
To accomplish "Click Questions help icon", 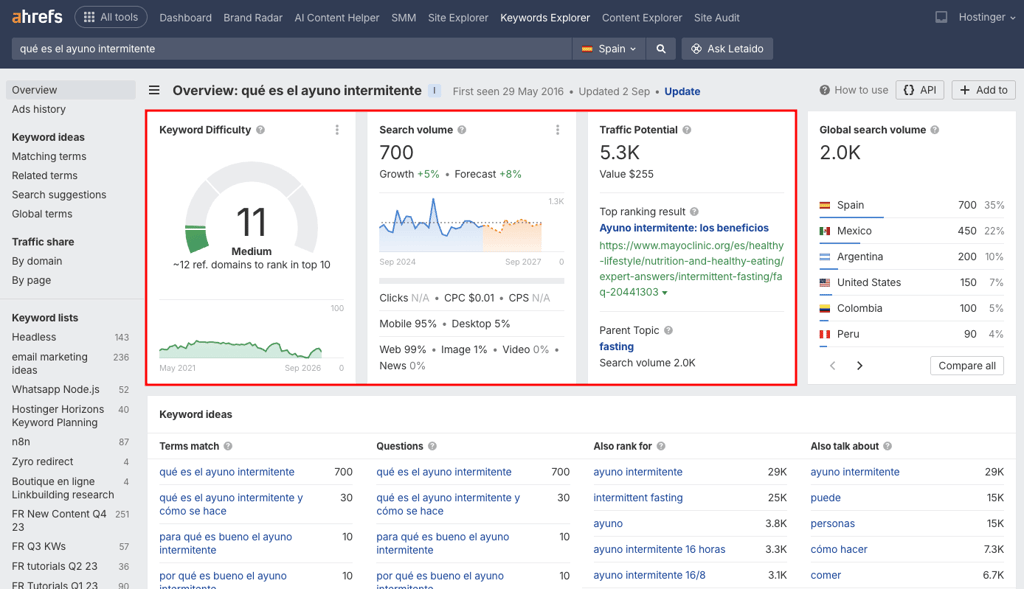I will click(x=432, y=446).
